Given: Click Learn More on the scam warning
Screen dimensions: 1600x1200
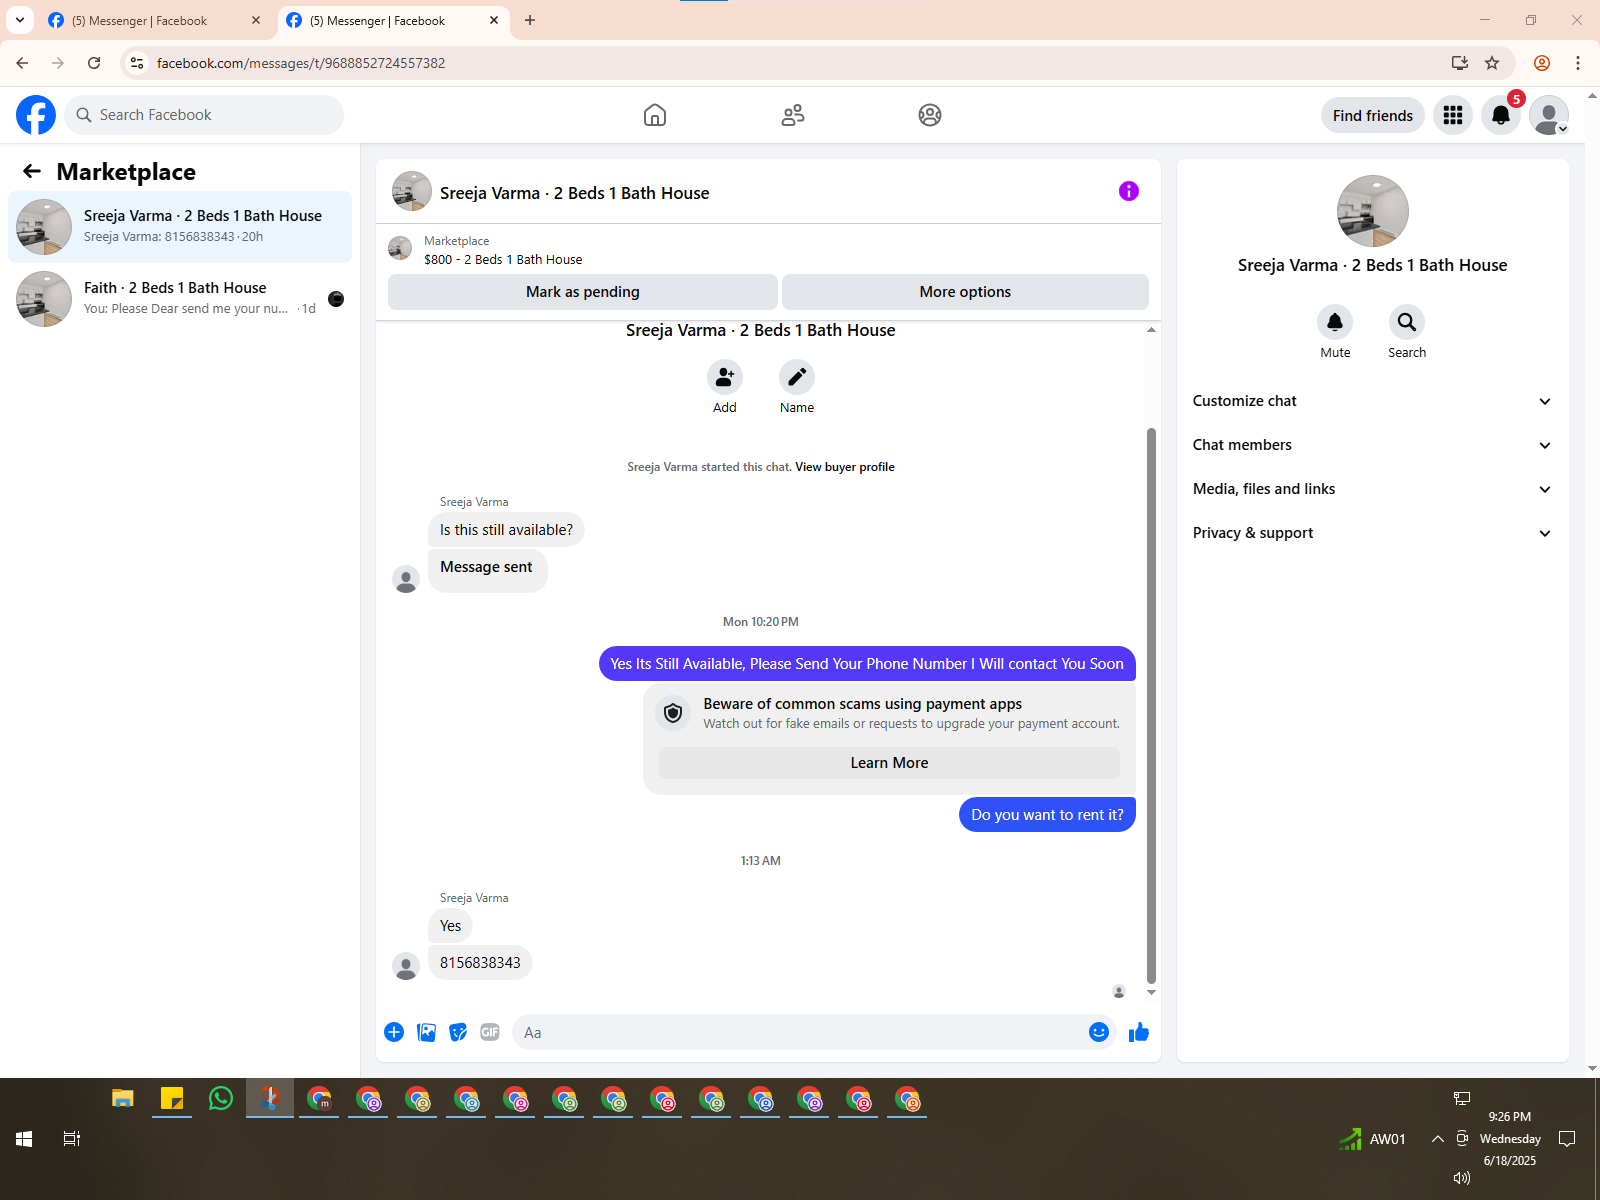Looking at the screenshot, I should coord(889,763).
